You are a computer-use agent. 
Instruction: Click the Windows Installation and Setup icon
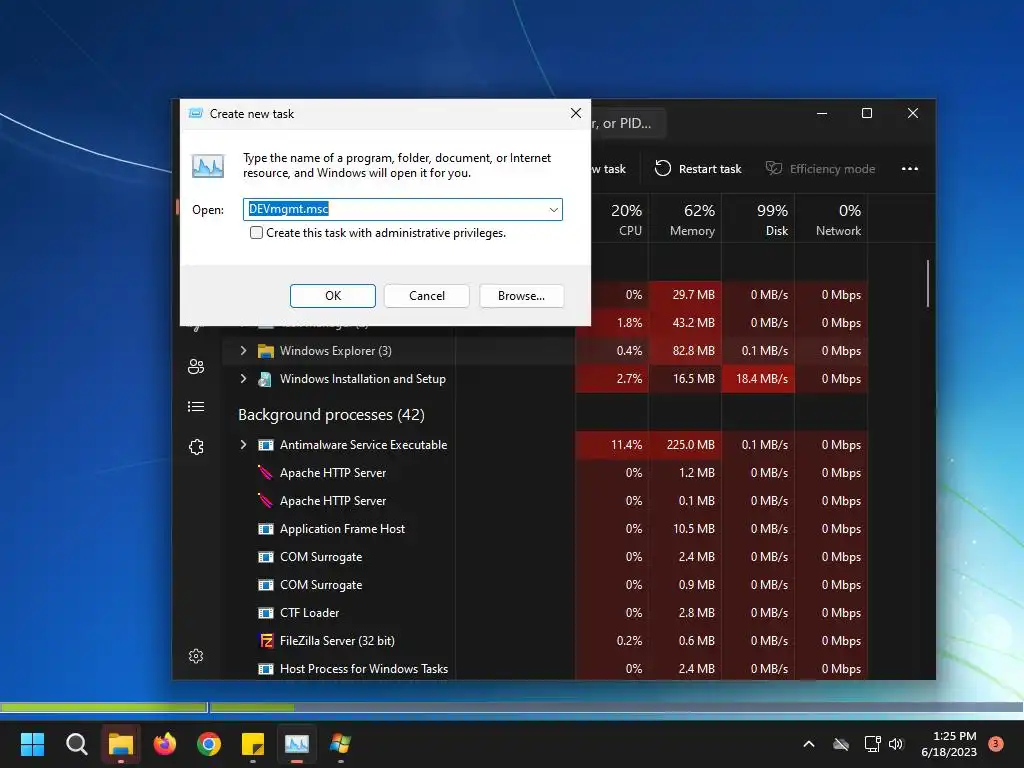(x=264, y=379)
